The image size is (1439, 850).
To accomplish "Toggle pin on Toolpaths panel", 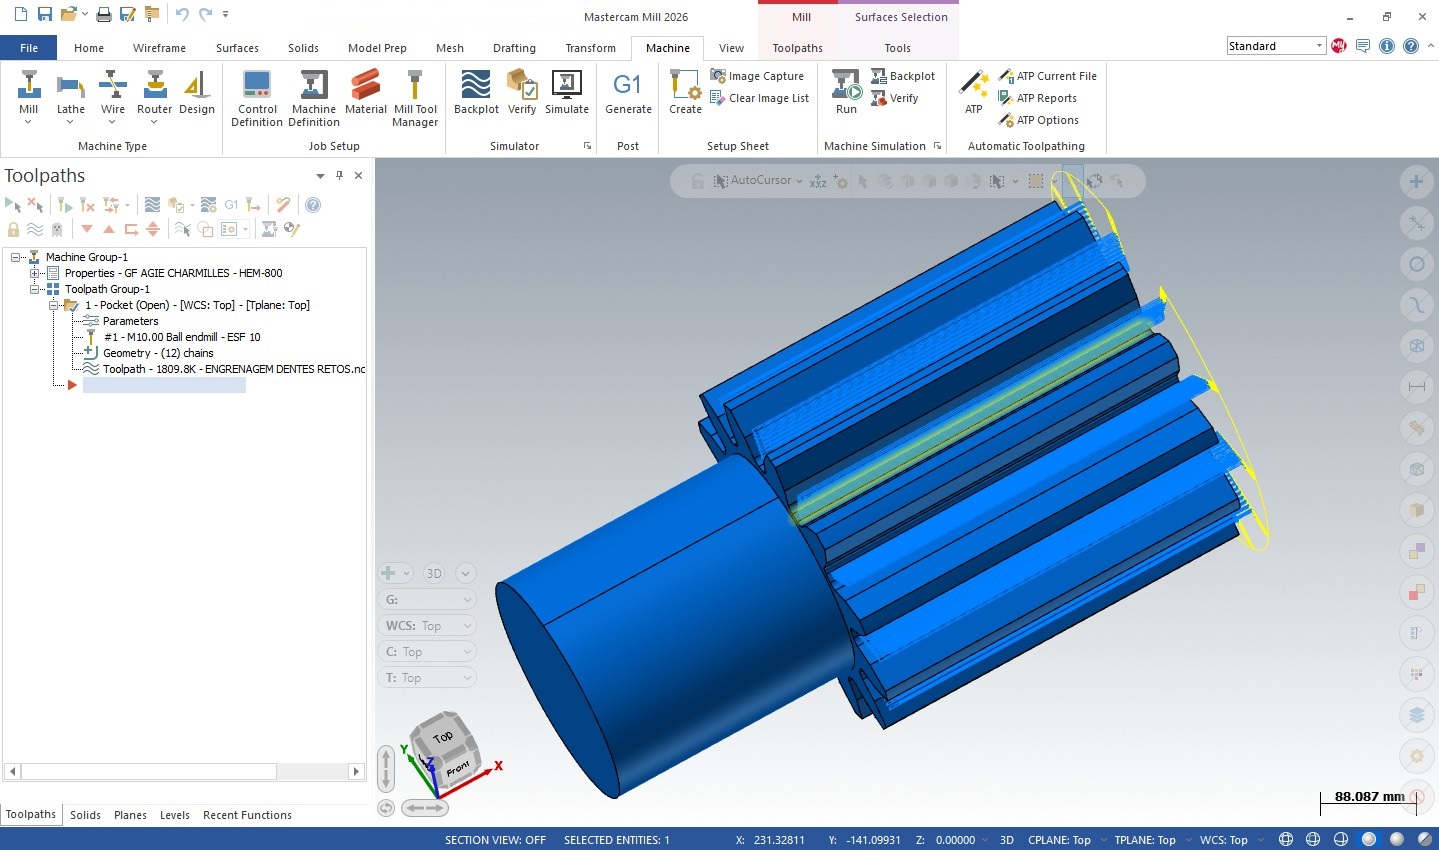I will click(339, 175).
